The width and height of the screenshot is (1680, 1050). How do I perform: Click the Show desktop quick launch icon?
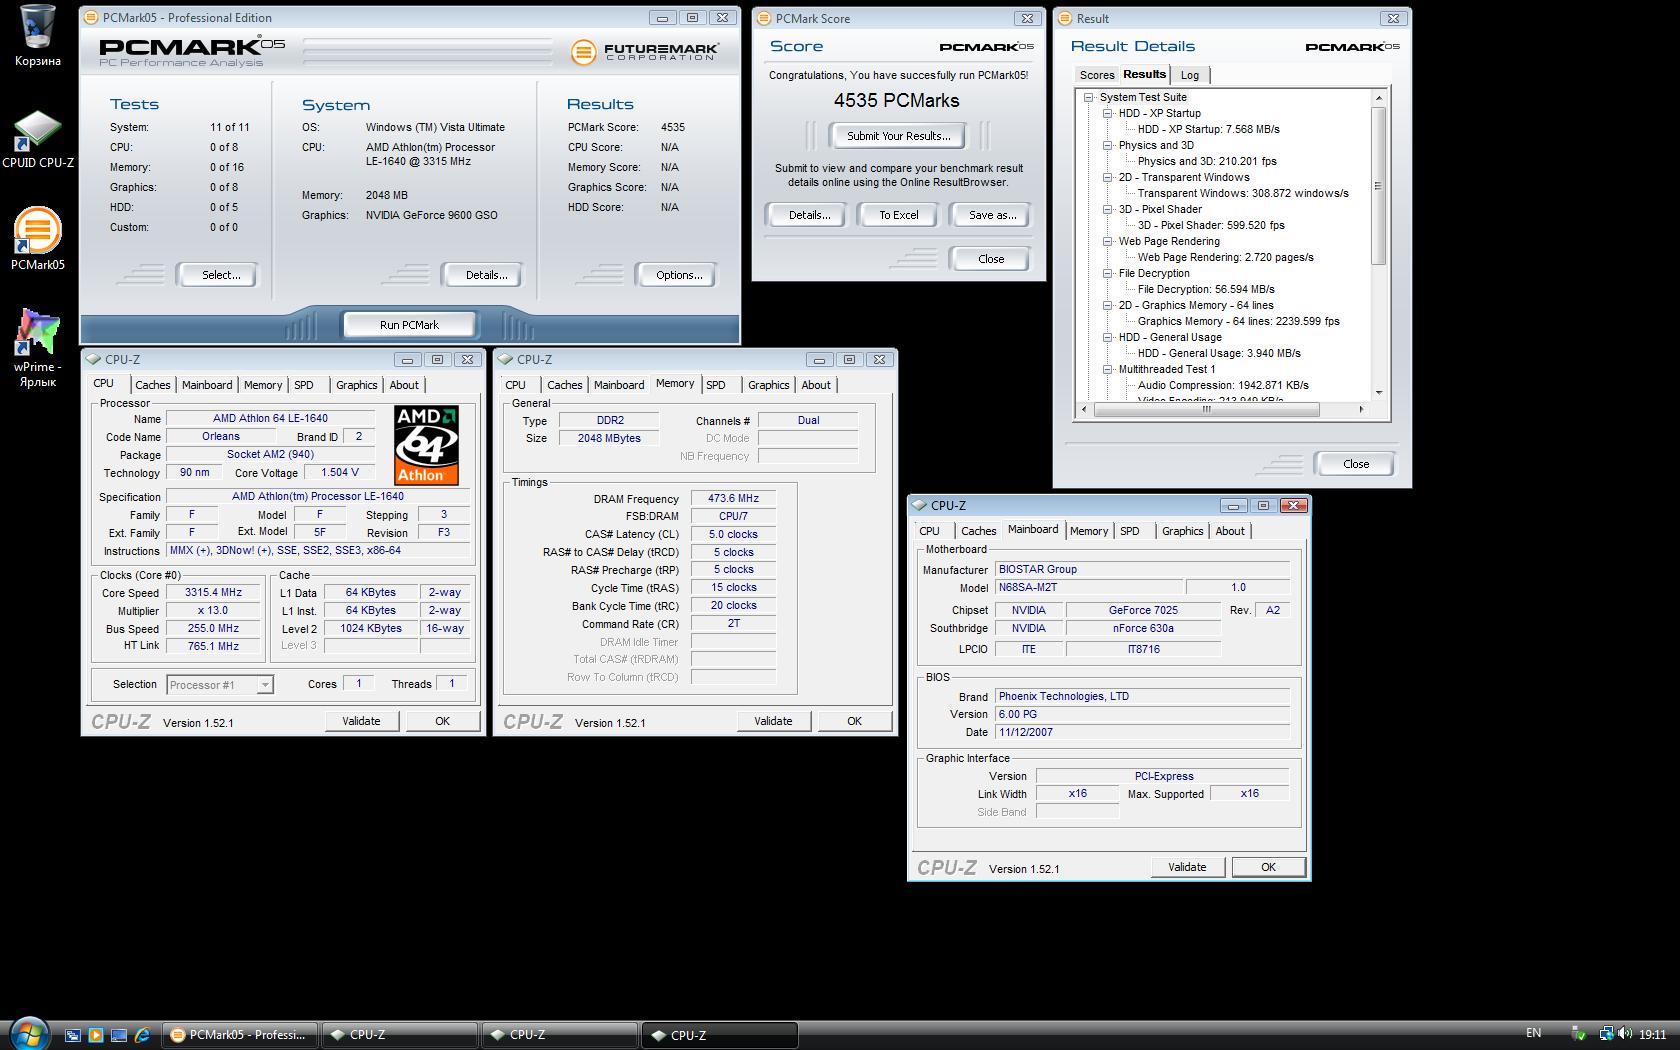pyautogui.click(x=119, y=1035)
